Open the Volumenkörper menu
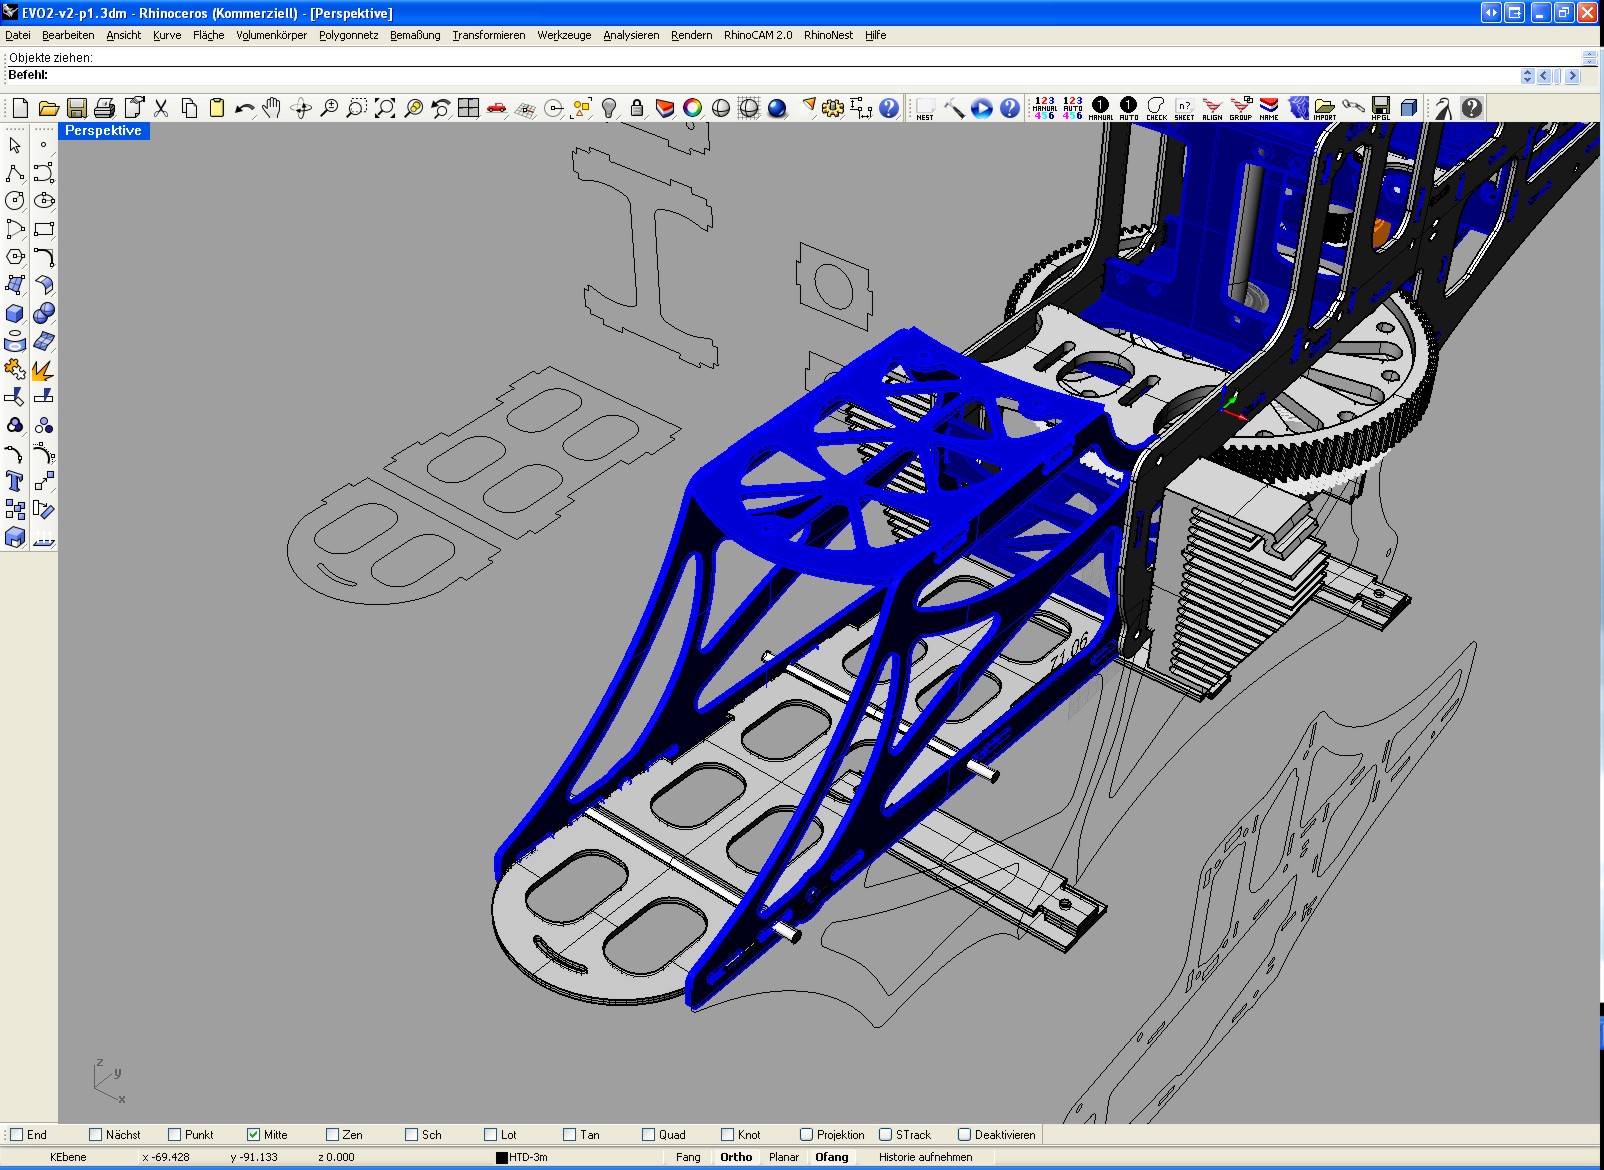 point(272,35)
